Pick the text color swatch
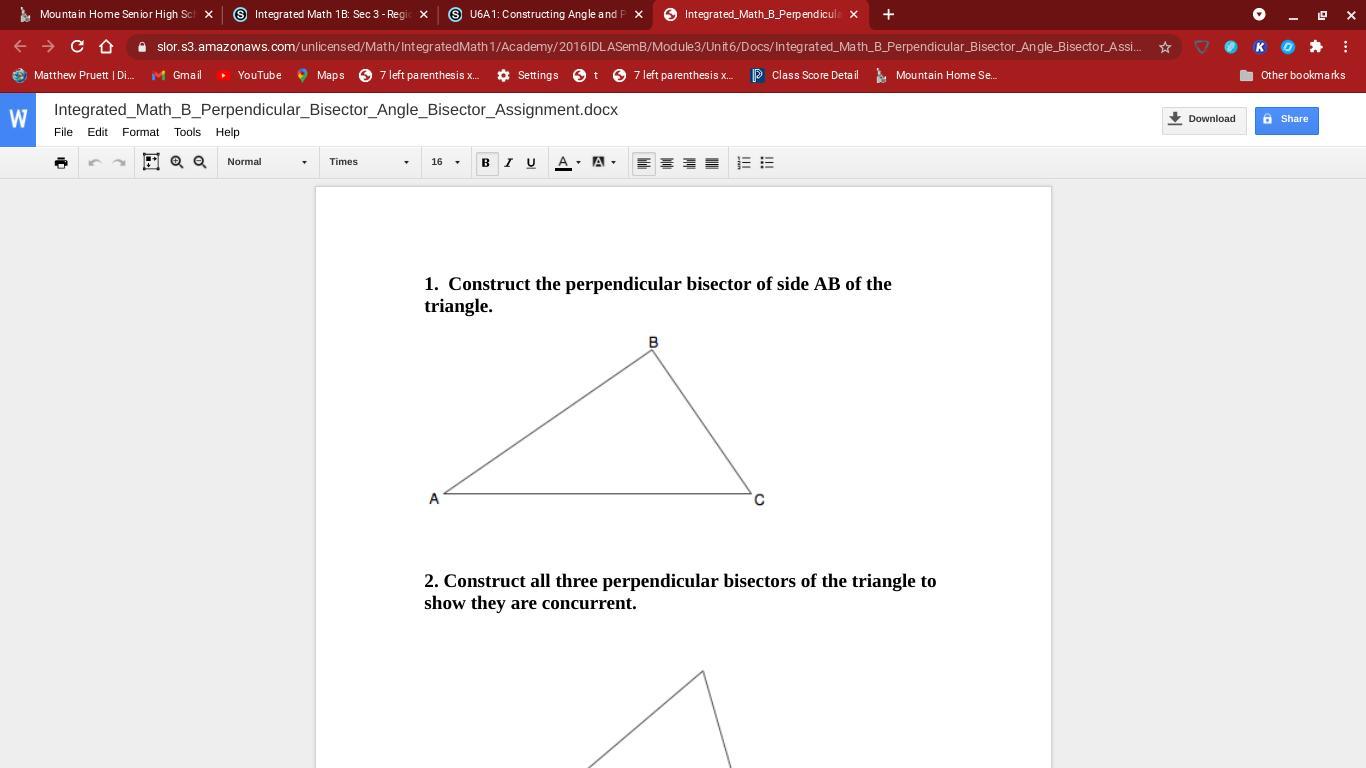 pyautogui.click(x=563, y=163)
